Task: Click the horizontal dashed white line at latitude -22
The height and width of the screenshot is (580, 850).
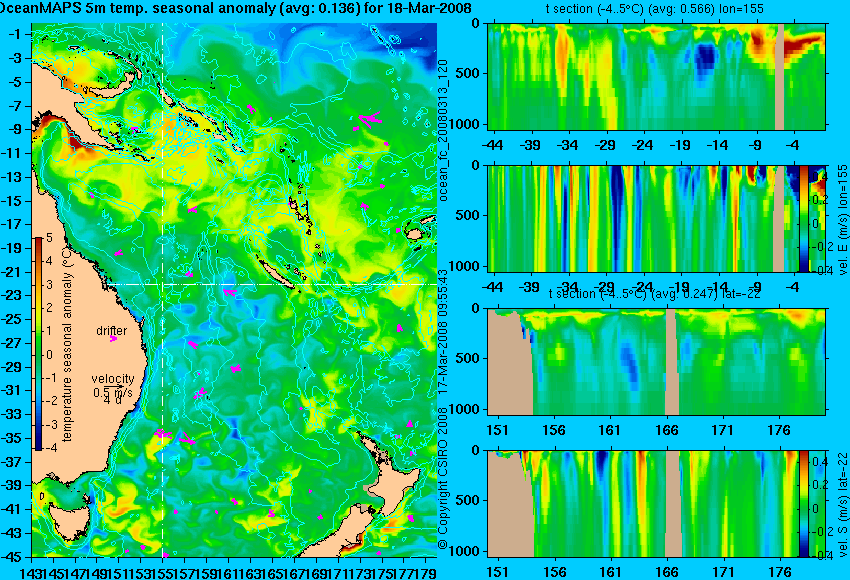Action: pyautogui.click(x=273, y=284)
